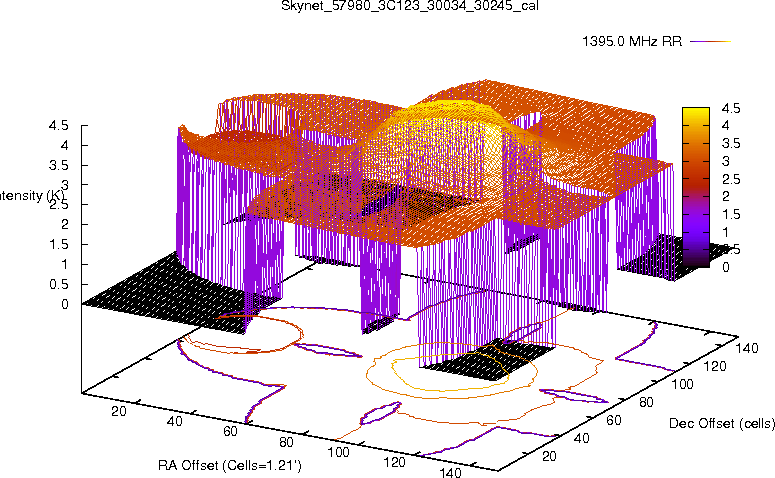
Task: Click the 60 tick on the Dec Offset axis
Action: pos(613,420)
